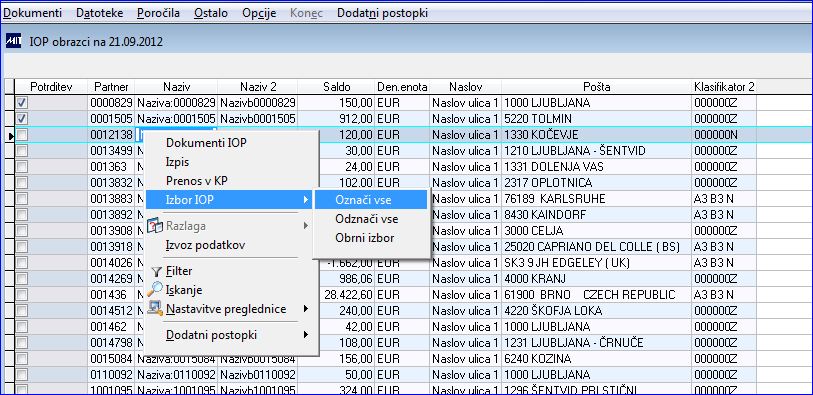The height and width of the screenshot is (395, 813).
Task: Select the 25020 CAPRIANO DEL COLLE cell
Action: click(596, 247)
